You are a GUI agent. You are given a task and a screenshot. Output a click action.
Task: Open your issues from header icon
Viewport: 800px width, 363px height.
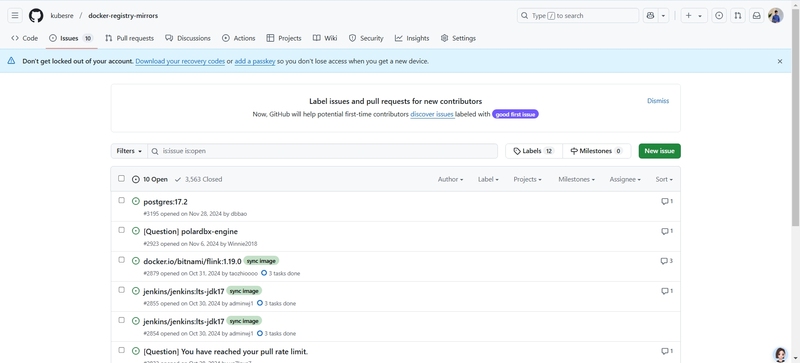click(719, 16)
